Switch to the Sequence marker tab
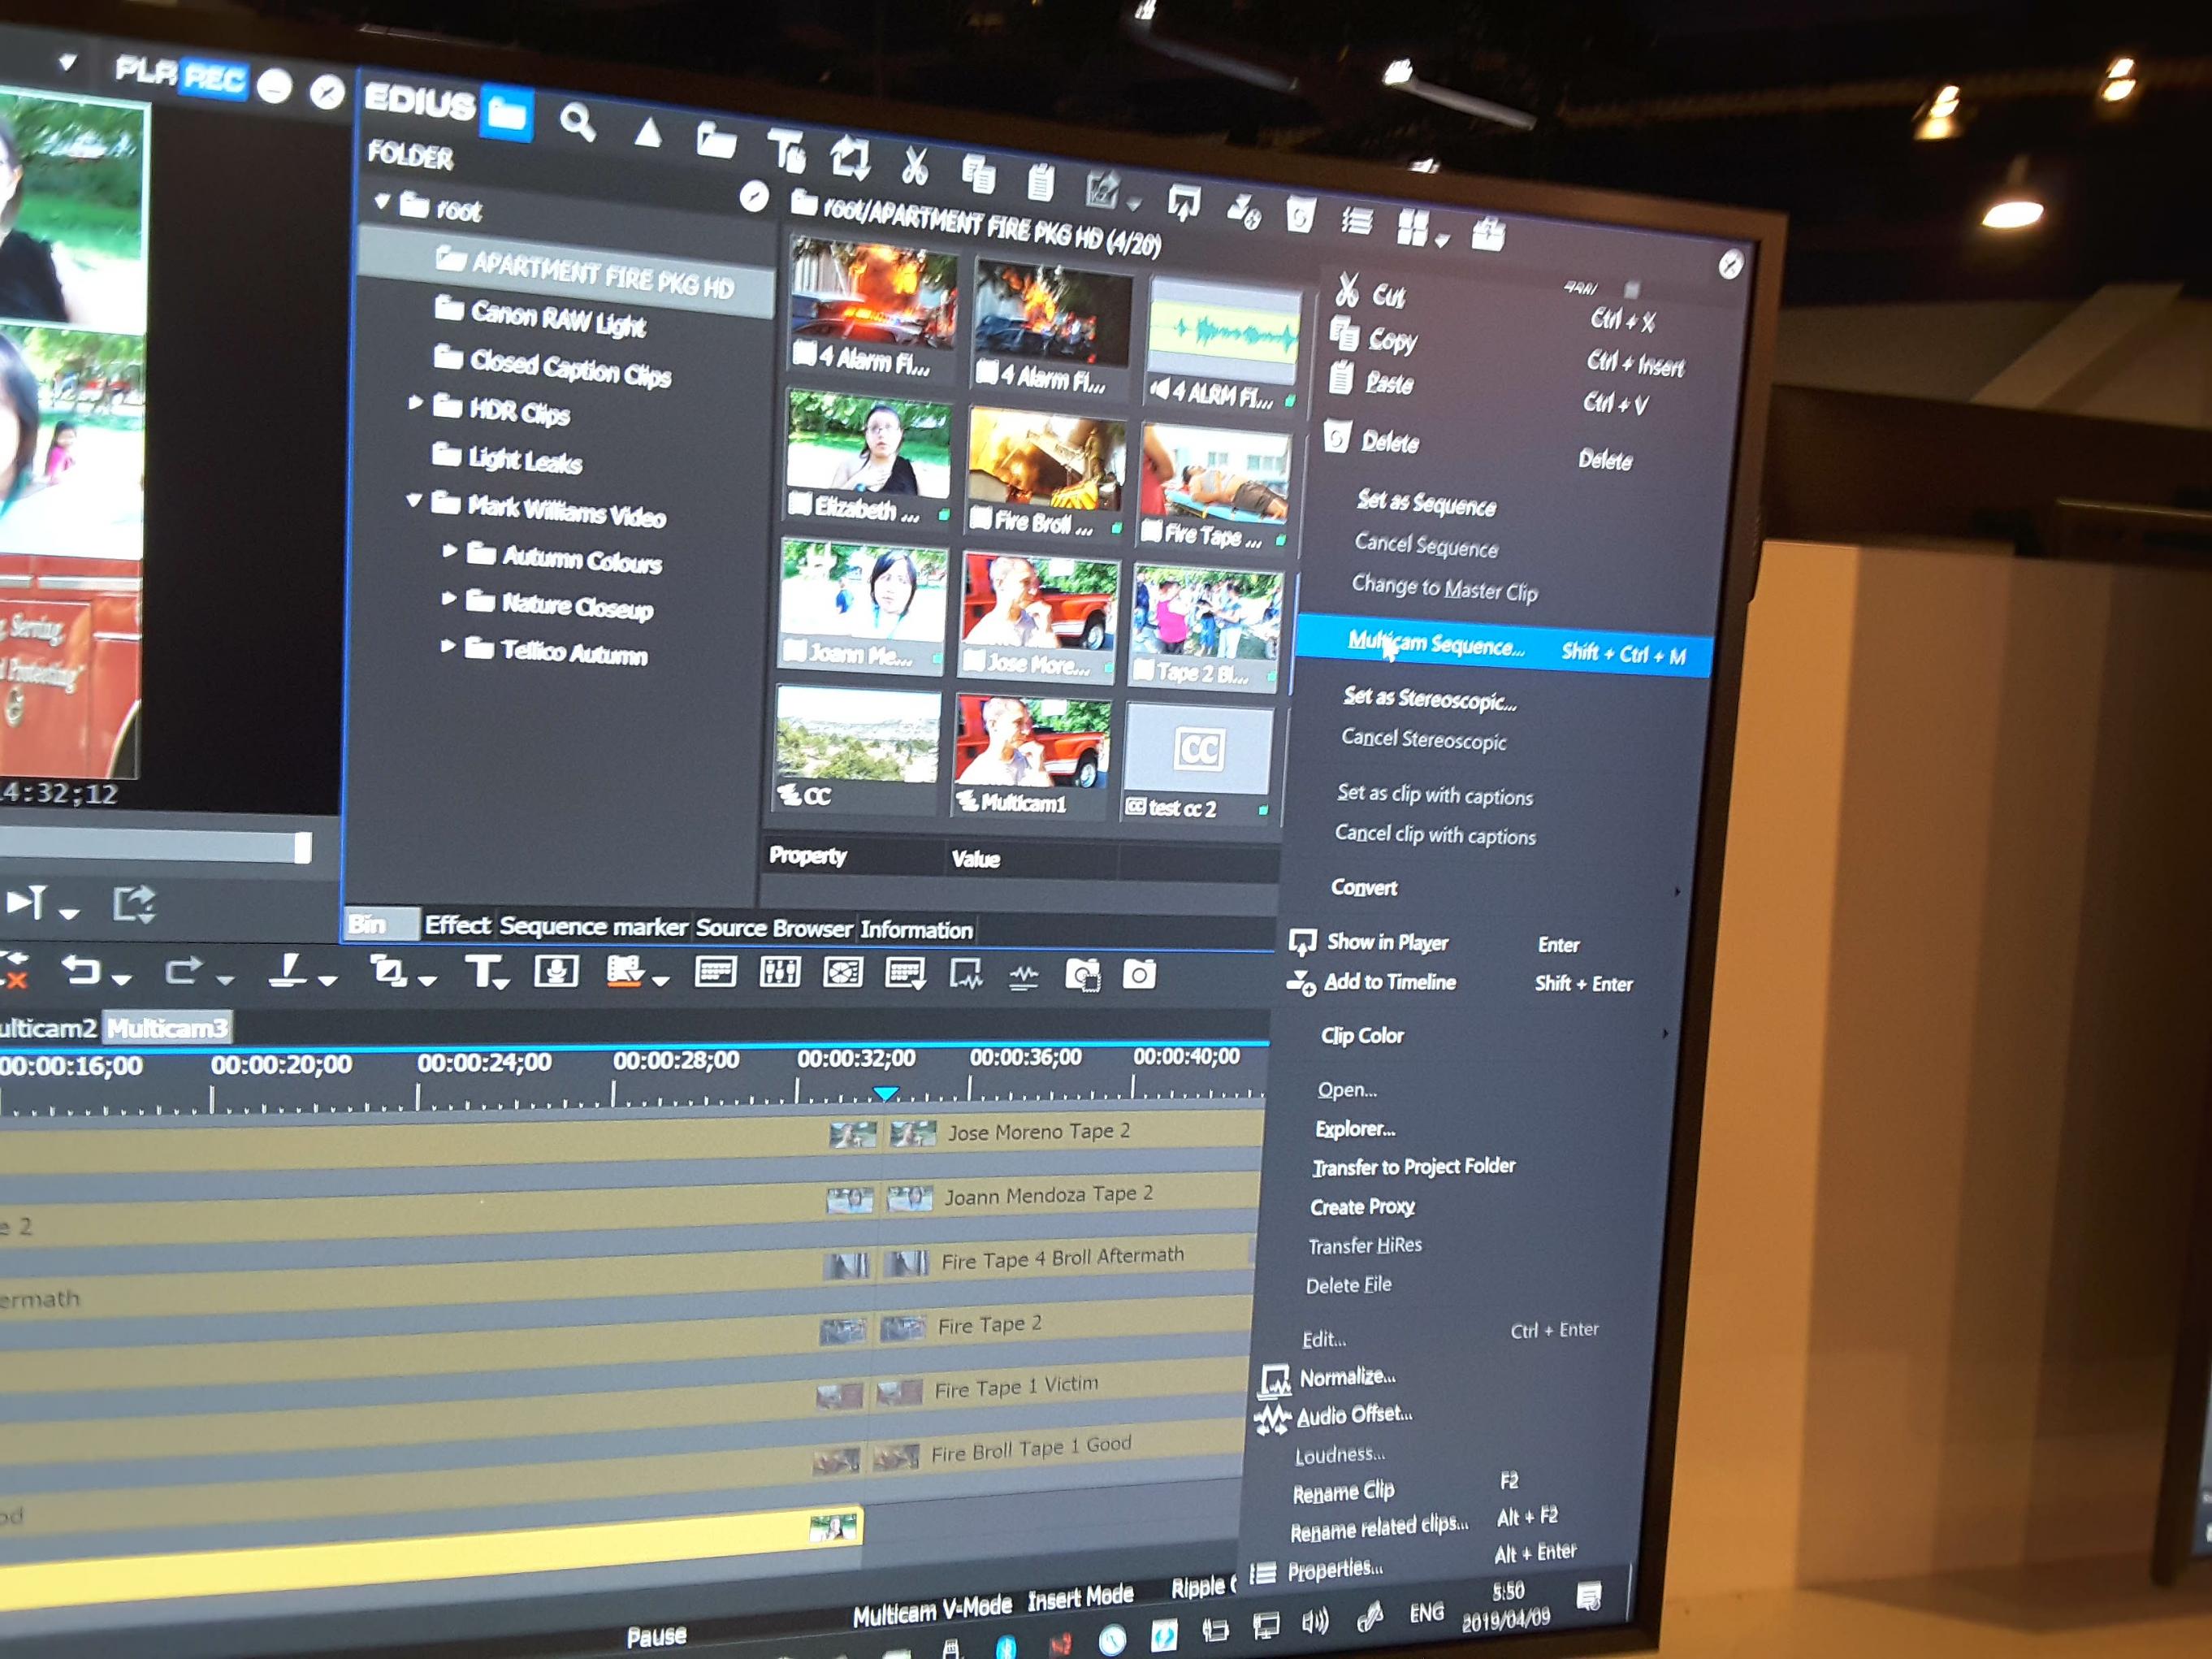2212x1659 pixels. point(593,927)
